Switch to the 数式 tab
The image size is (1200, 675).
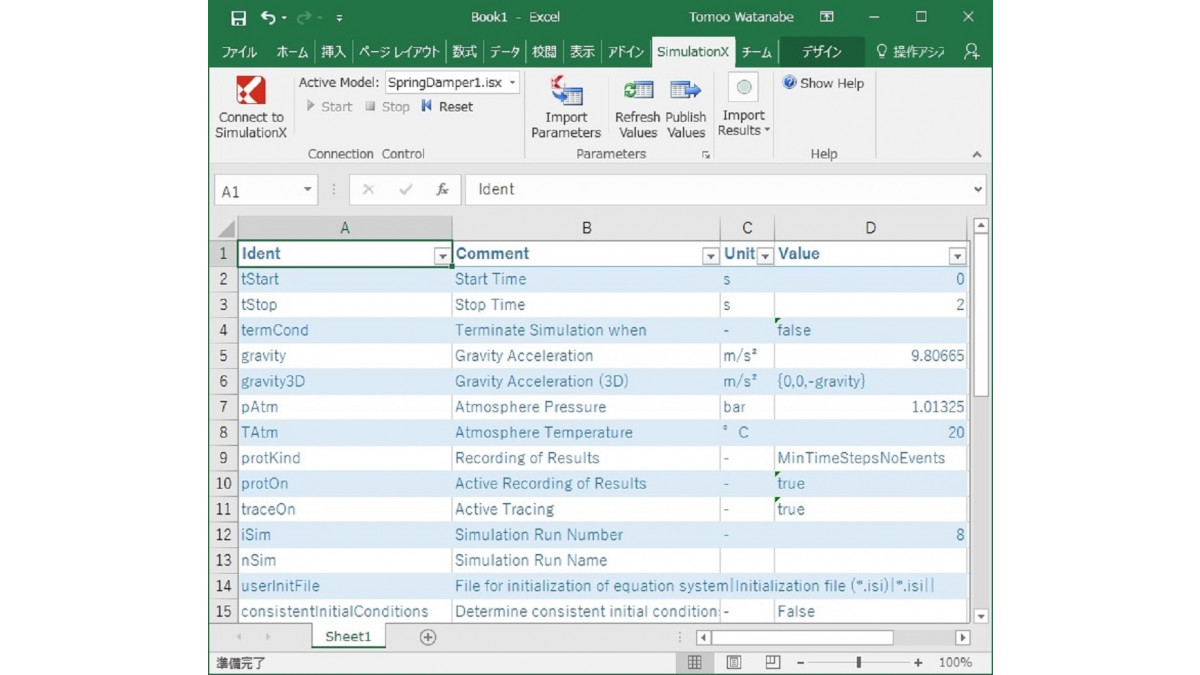(464, 52)
